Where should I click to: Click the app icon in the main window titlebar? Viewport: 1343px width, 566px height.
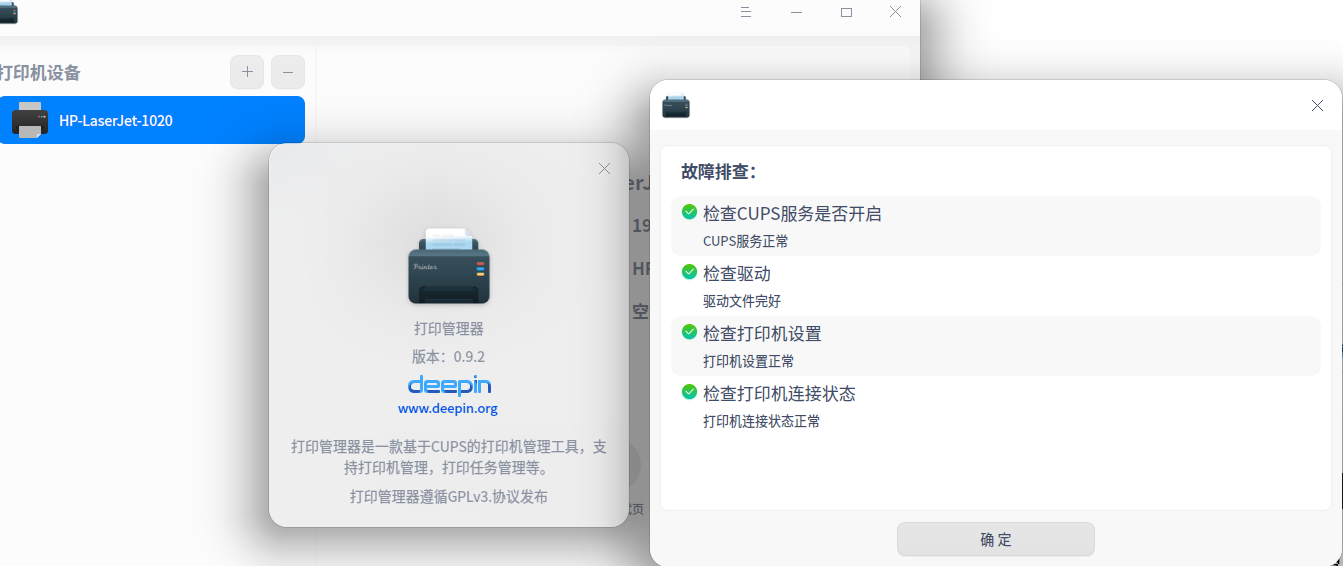point(8,13)
